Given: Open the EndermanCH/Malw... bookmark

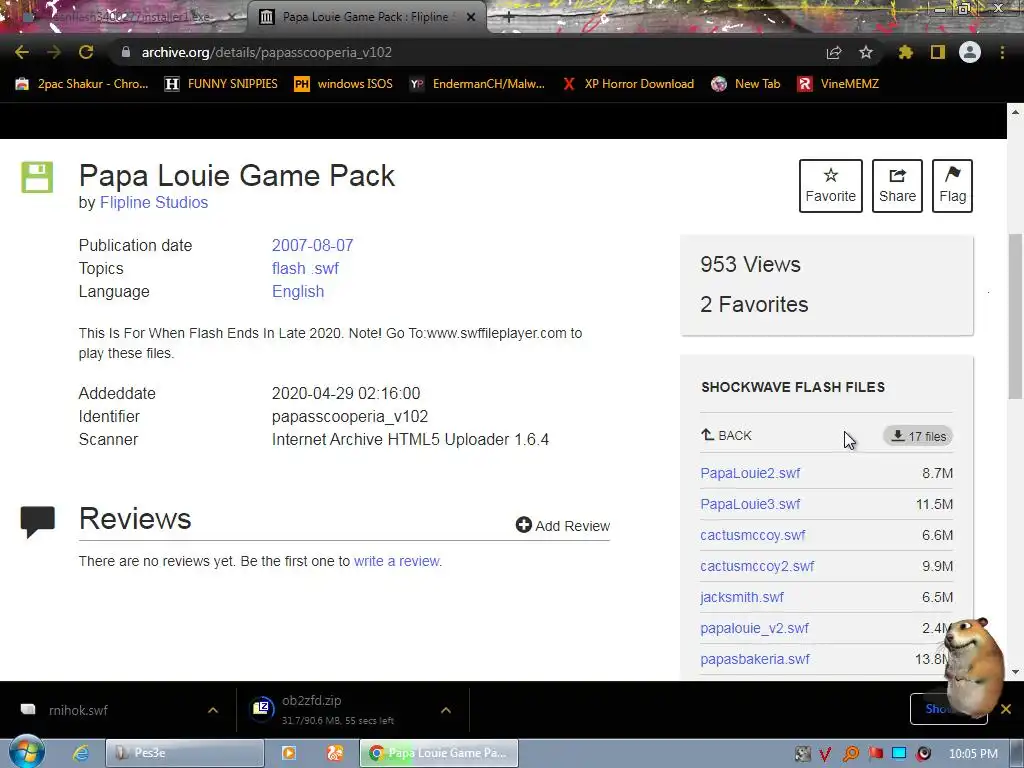Looking at the screenshot, I should pos(477,84).
